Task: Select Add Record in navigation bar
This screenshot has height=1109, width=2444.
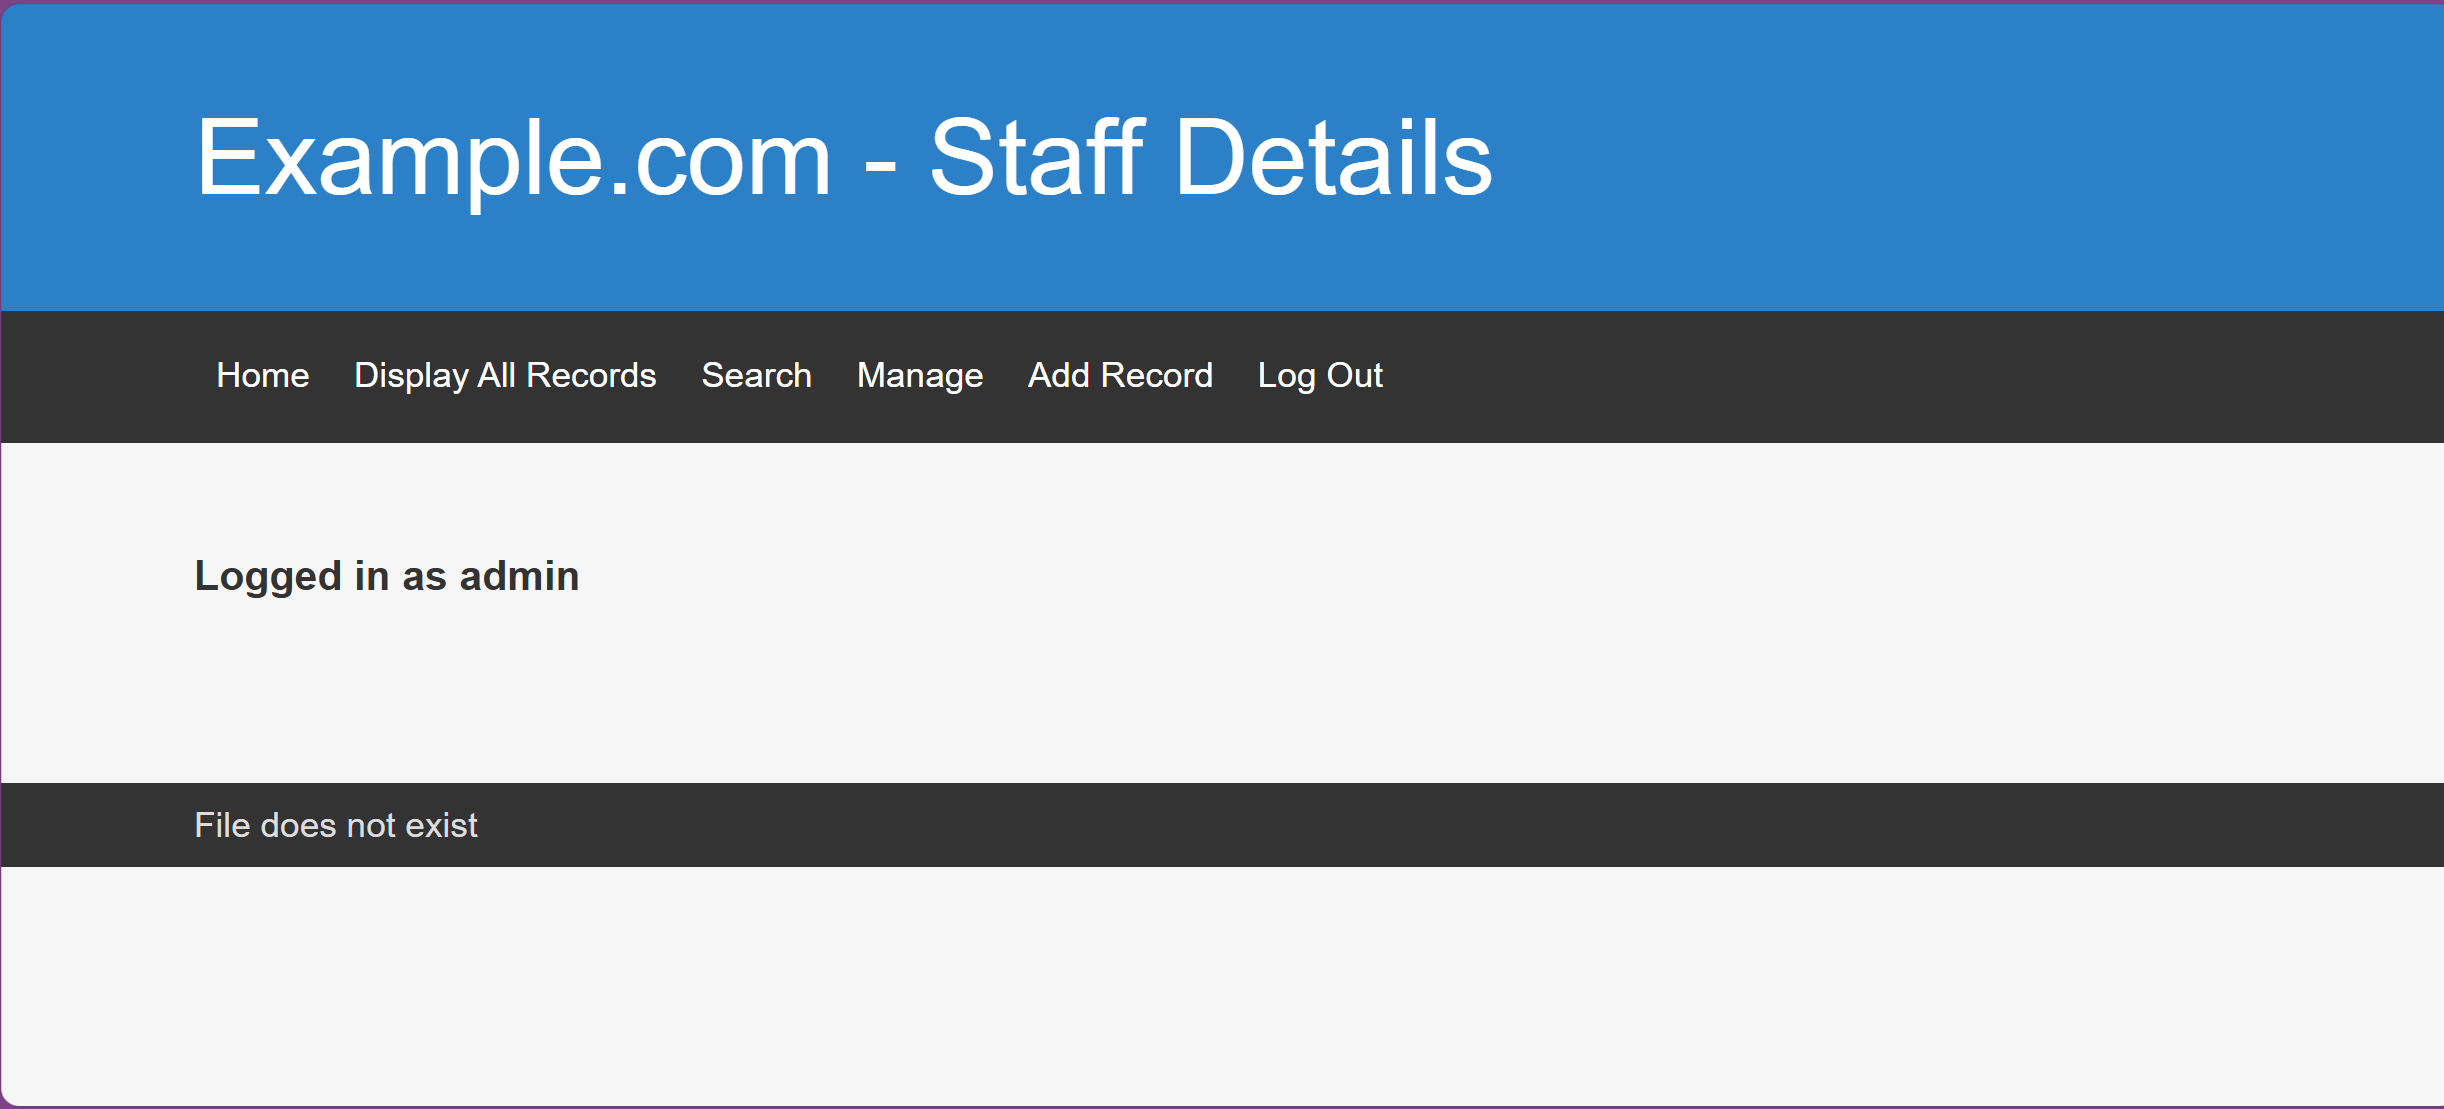Action: (x=1120, y=375)
